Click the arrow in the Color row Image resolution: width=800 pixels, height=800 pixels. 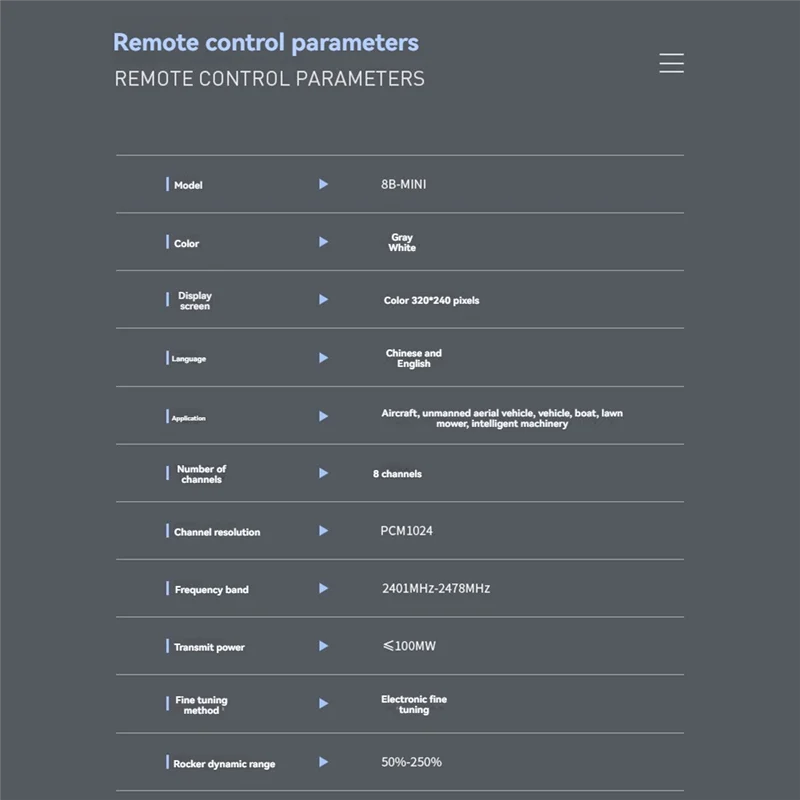[x=323, y=242]
